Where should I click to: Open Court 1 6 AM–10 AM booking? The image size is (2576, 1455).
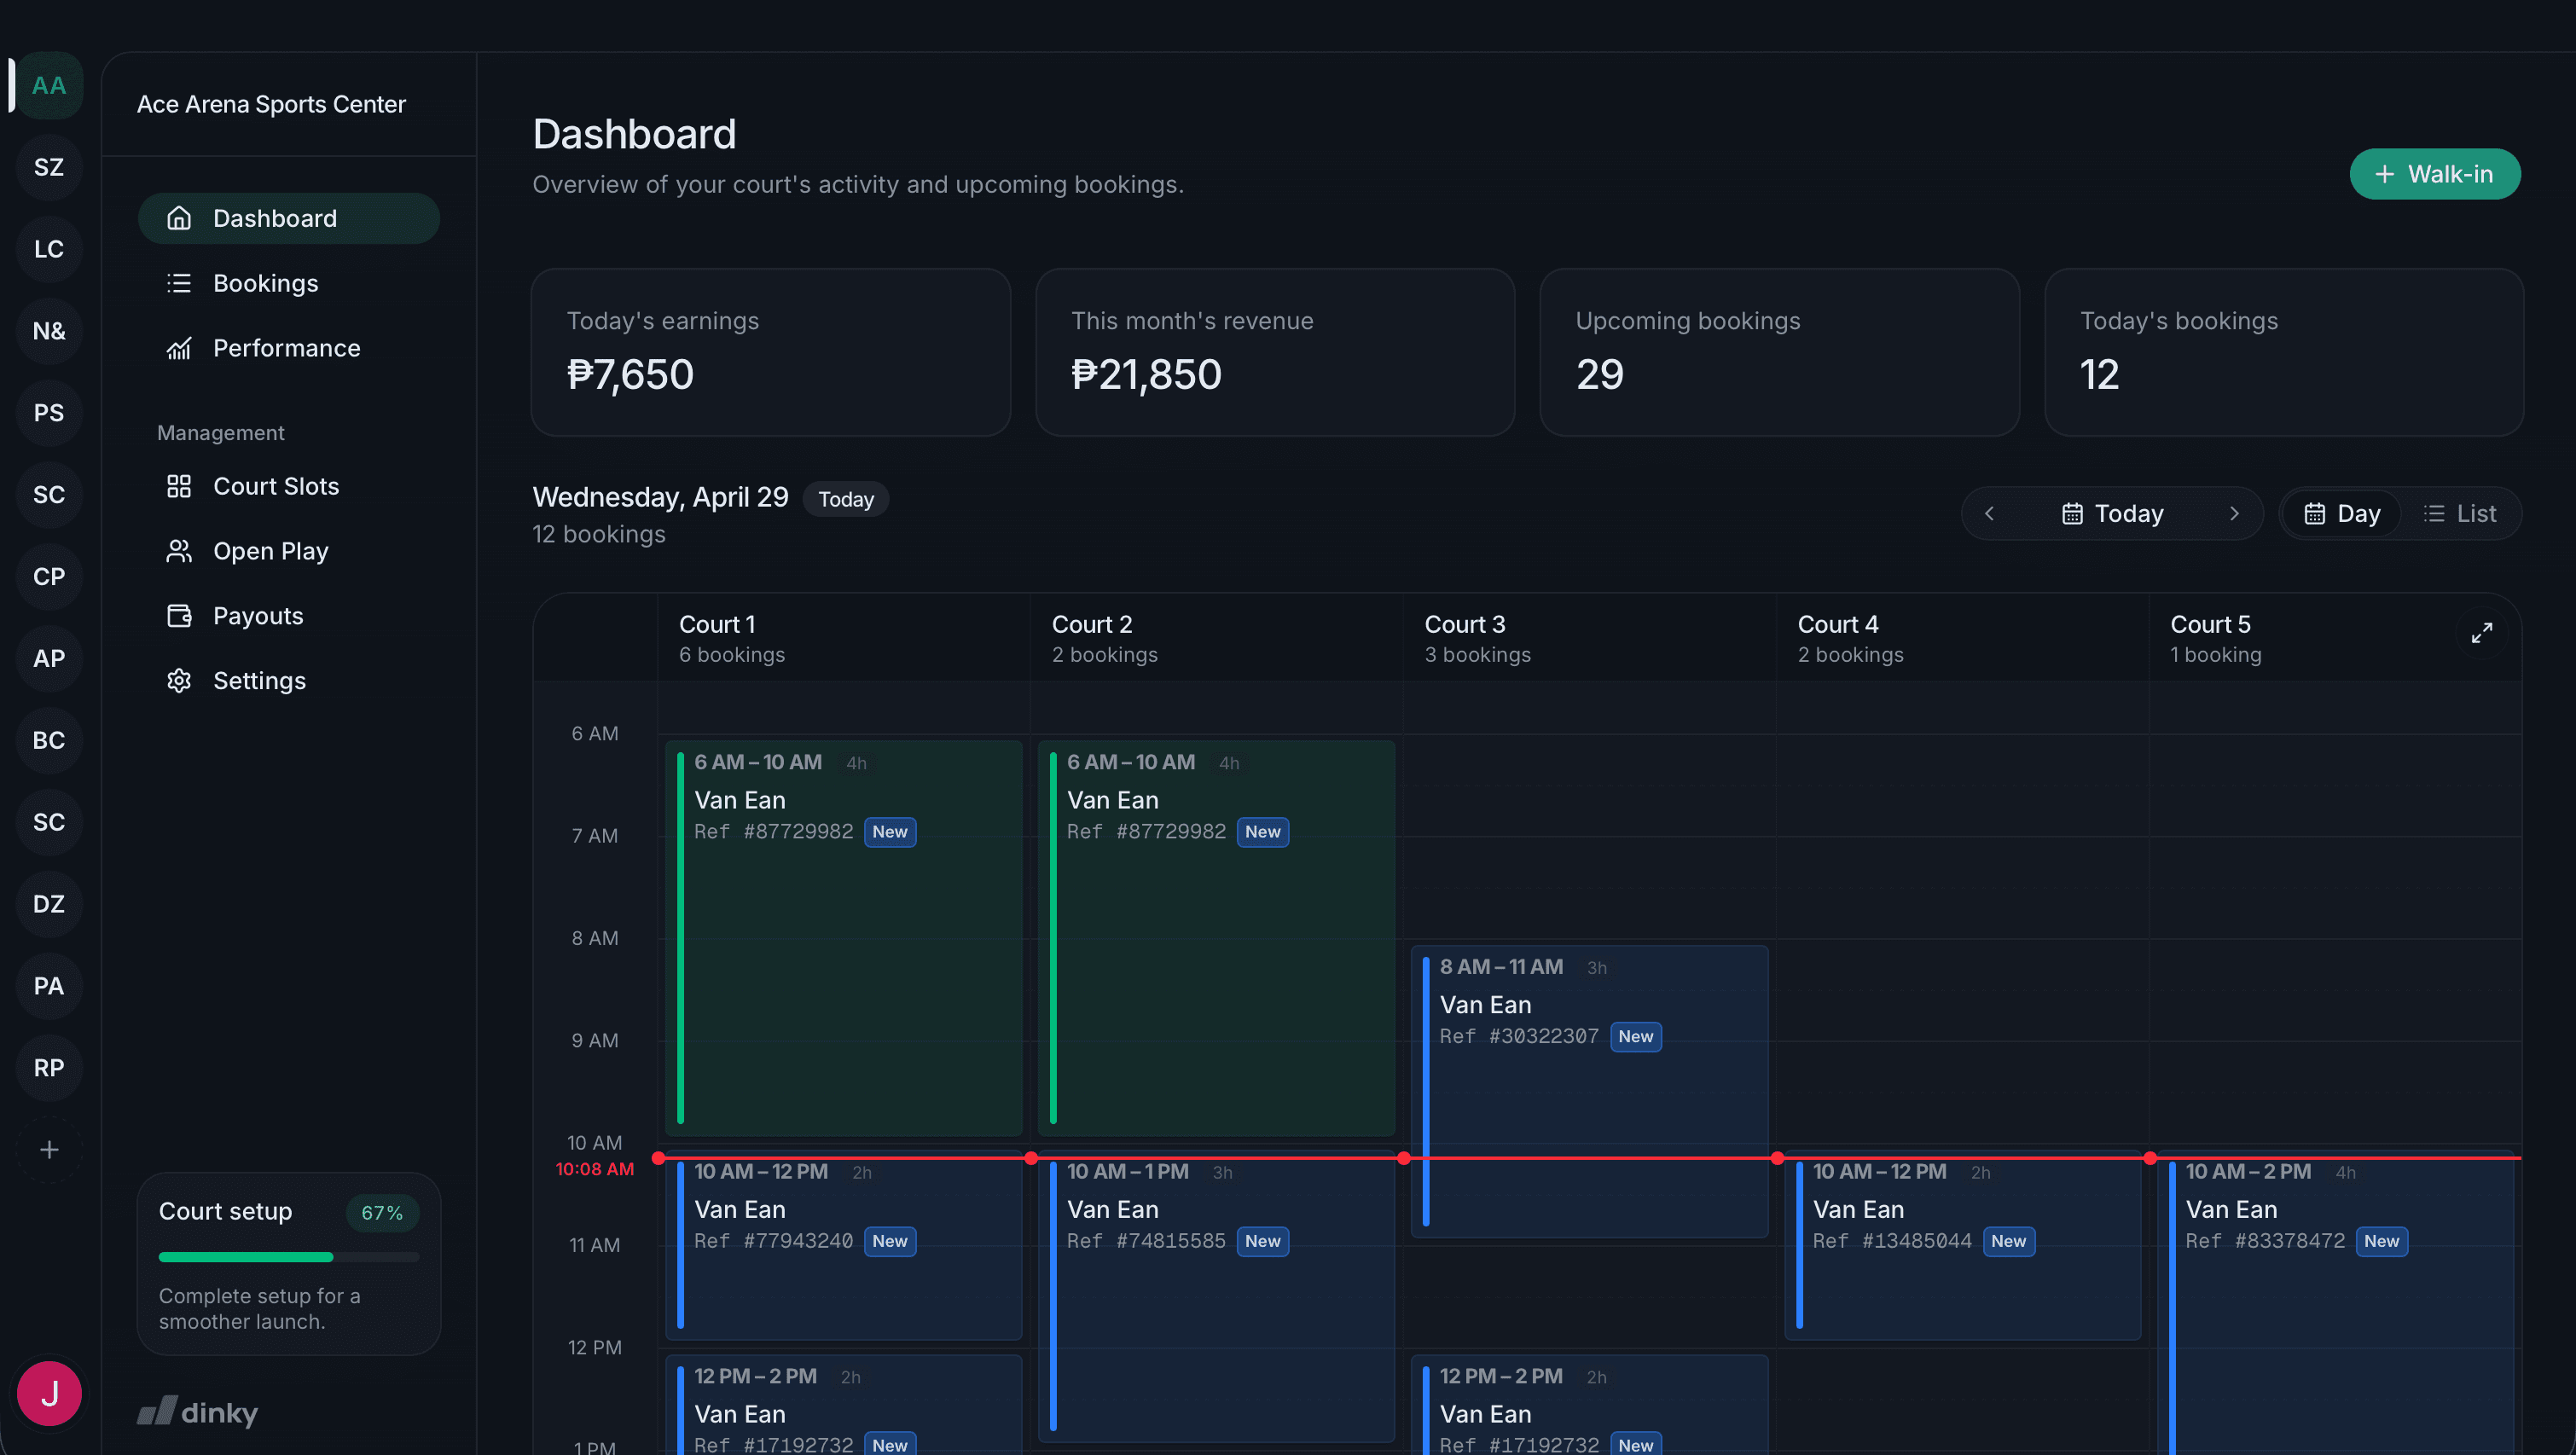(844, 938)
